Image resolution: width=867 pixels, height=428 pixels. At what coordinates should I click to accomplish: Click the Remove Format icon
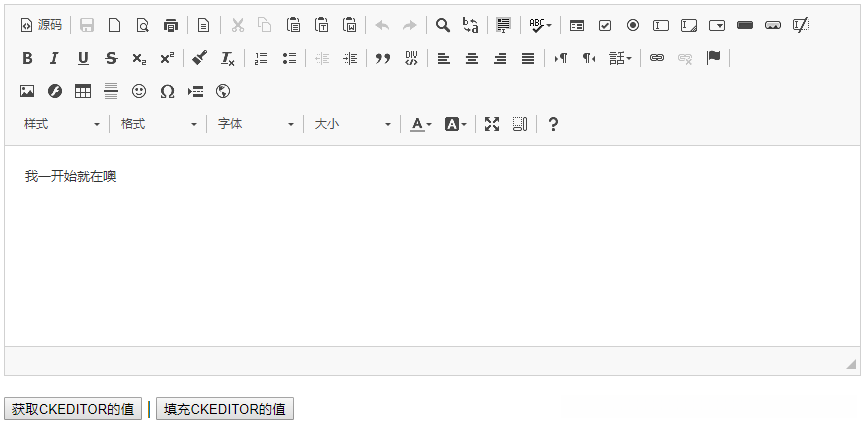click(228, 58)
